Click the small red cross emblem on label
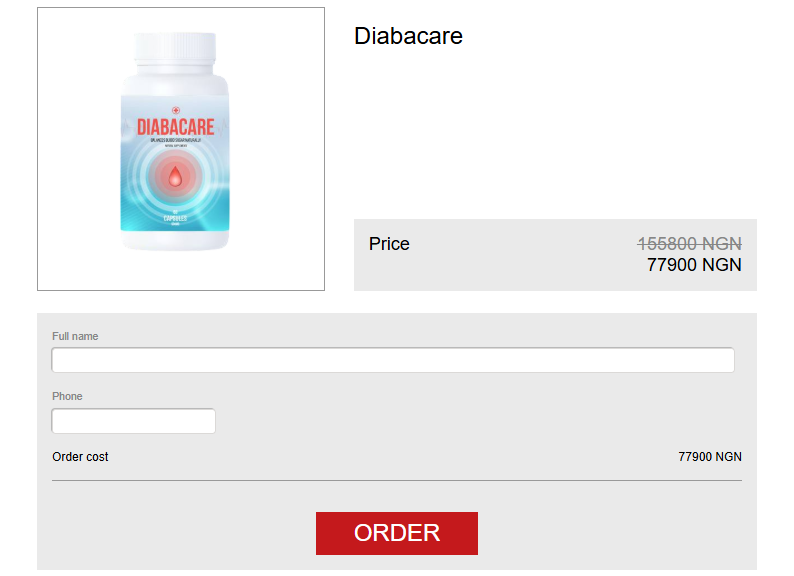The height and width of the screenshot is (576, 794). pos(176,110)
